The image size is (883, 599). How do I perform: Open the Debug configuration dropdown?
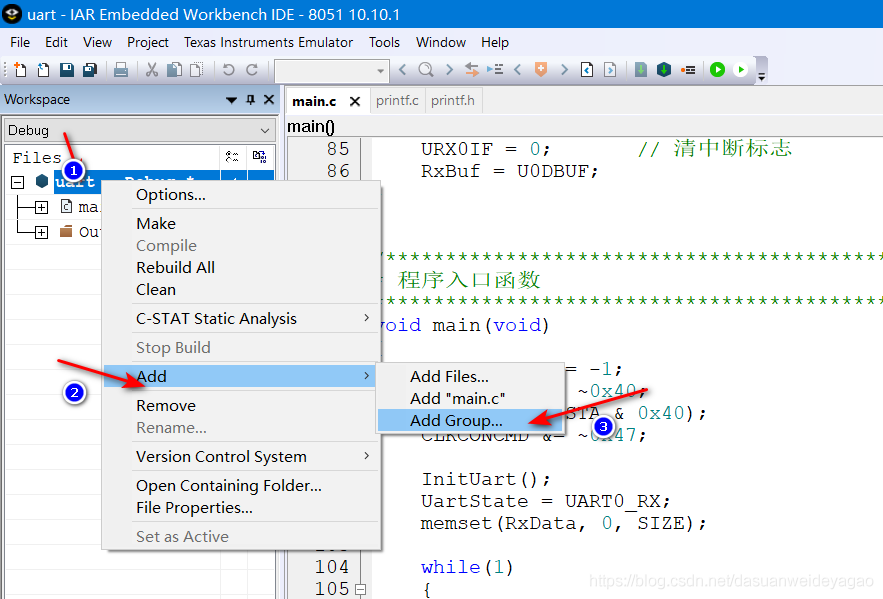tap(139, 131)
